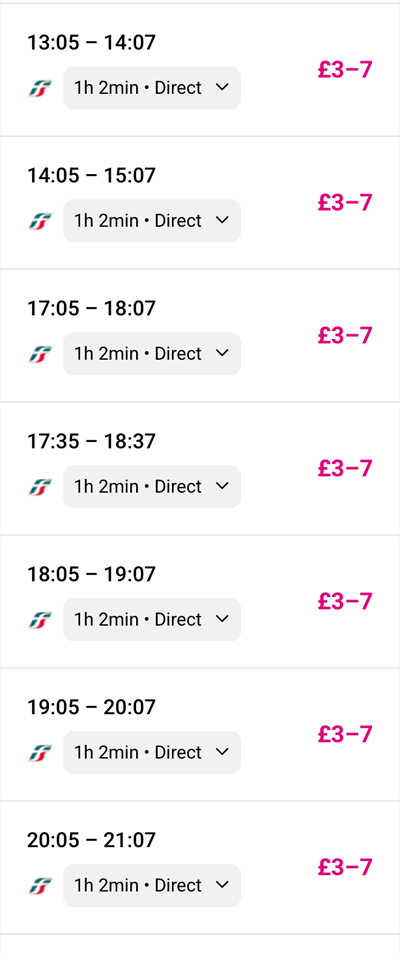Click the Trenitalia logo on 19:05 train
The image size is (400, 956).
pos(40,753)
